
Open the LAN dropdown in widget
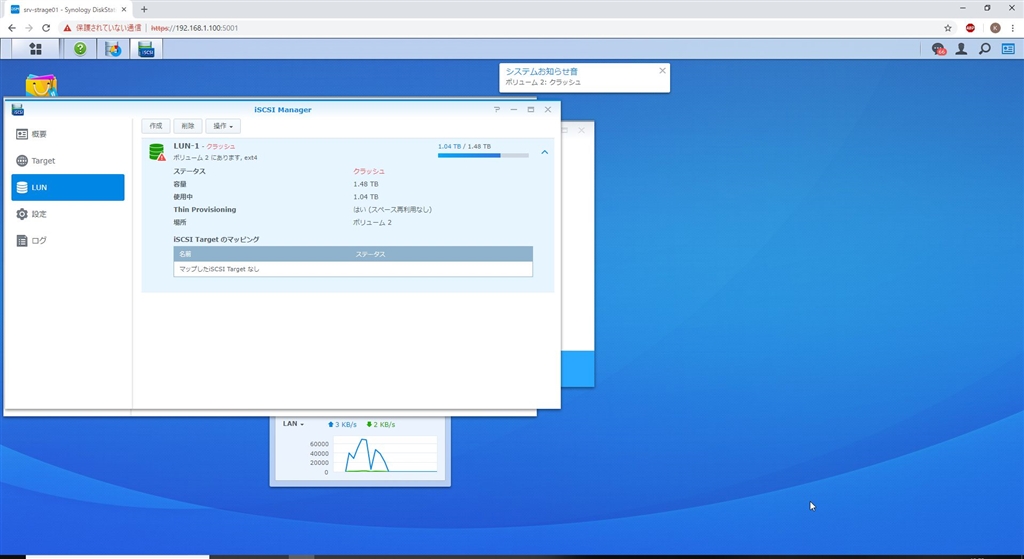click(x=293, y=424)
